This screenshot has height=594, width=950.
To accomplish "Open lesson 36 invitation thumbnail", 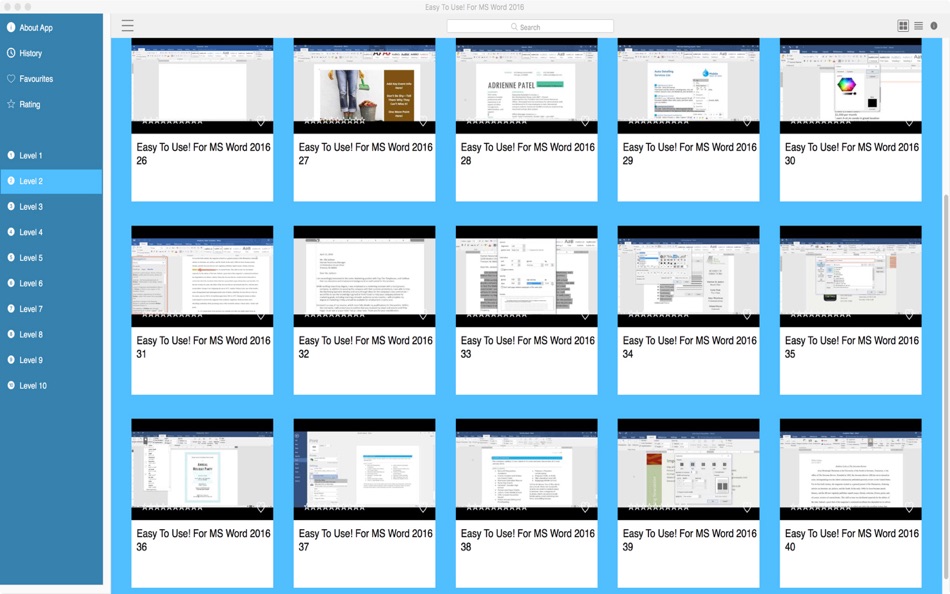I will point(202,469).
